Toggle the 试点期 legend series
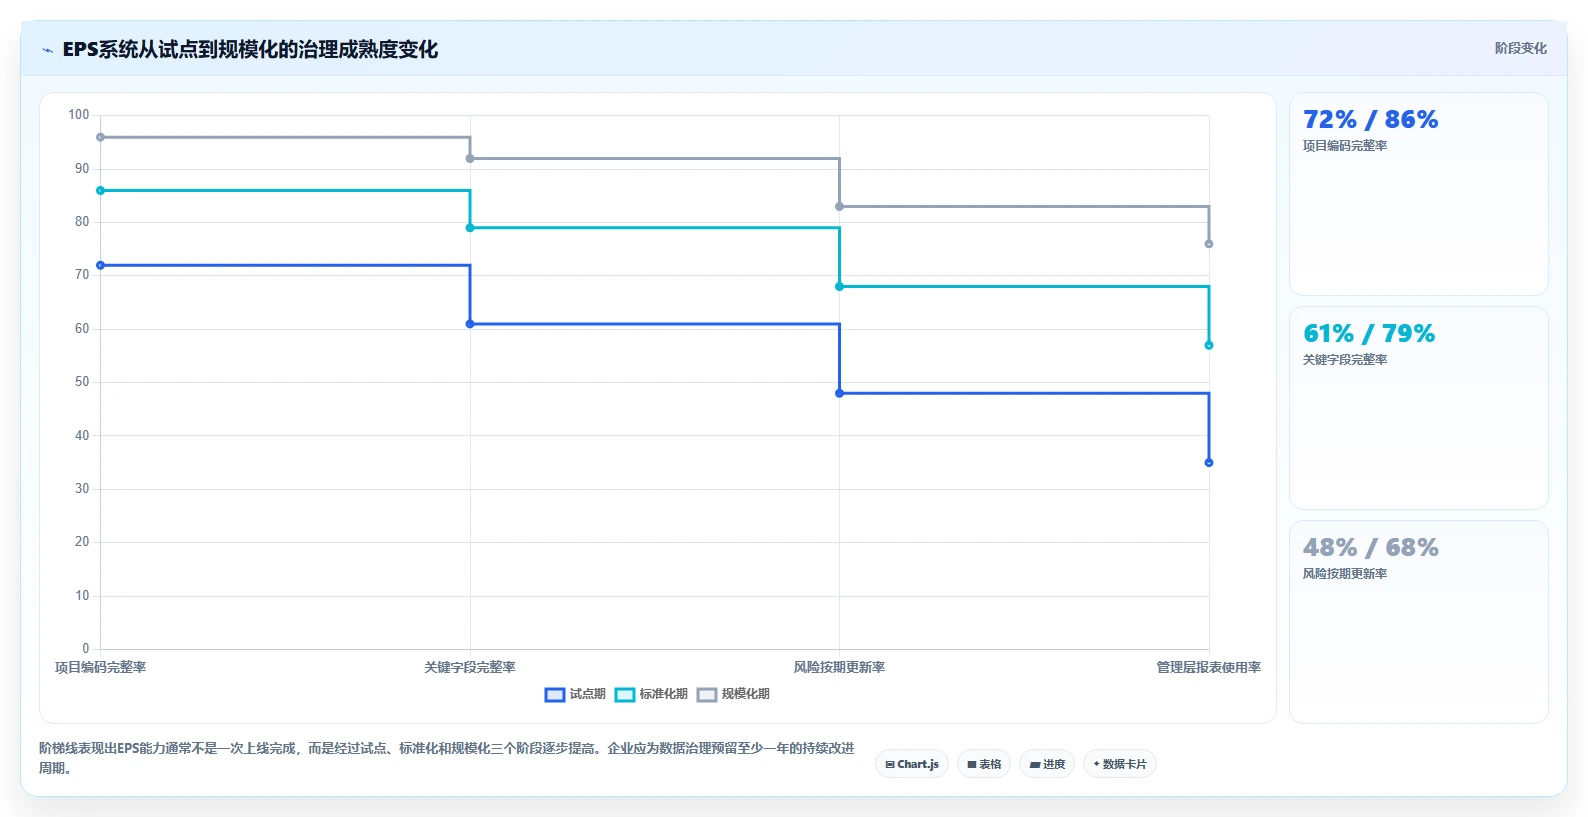This screenshot has height=817, width=1588. point(575,694)
